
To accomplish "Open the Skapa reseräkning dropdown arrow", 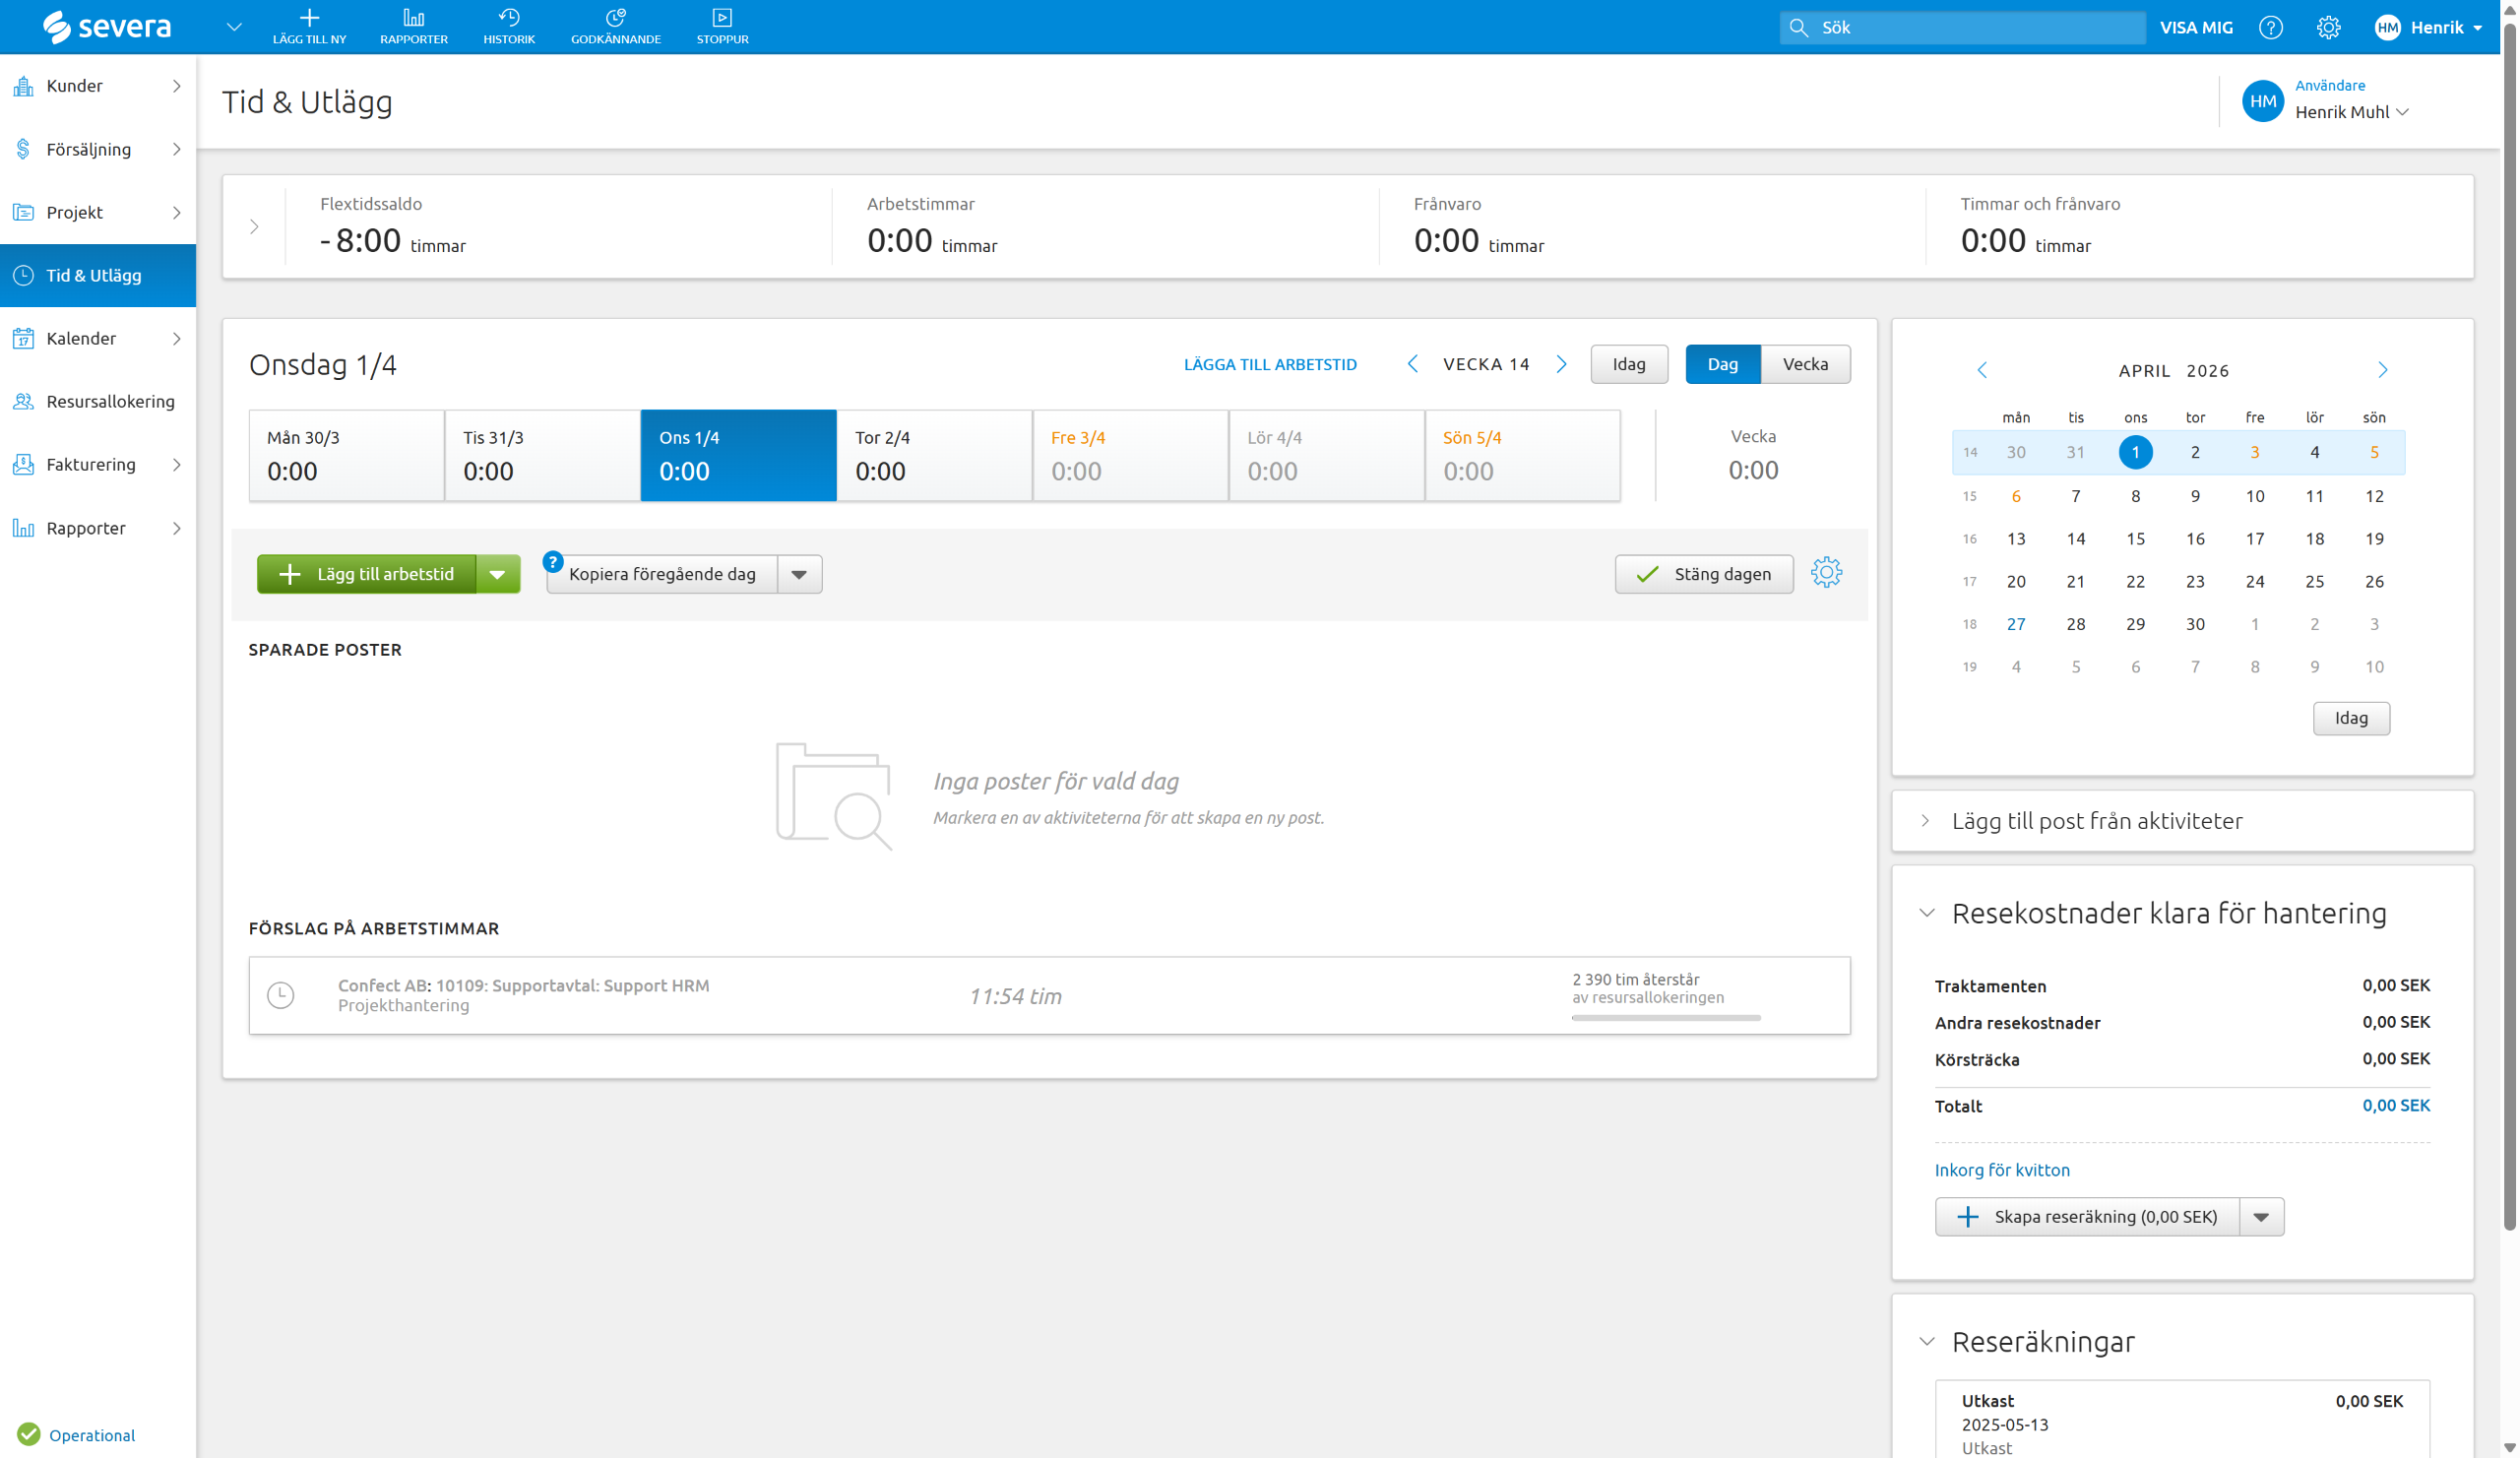I will (x=2261, y=1217).
